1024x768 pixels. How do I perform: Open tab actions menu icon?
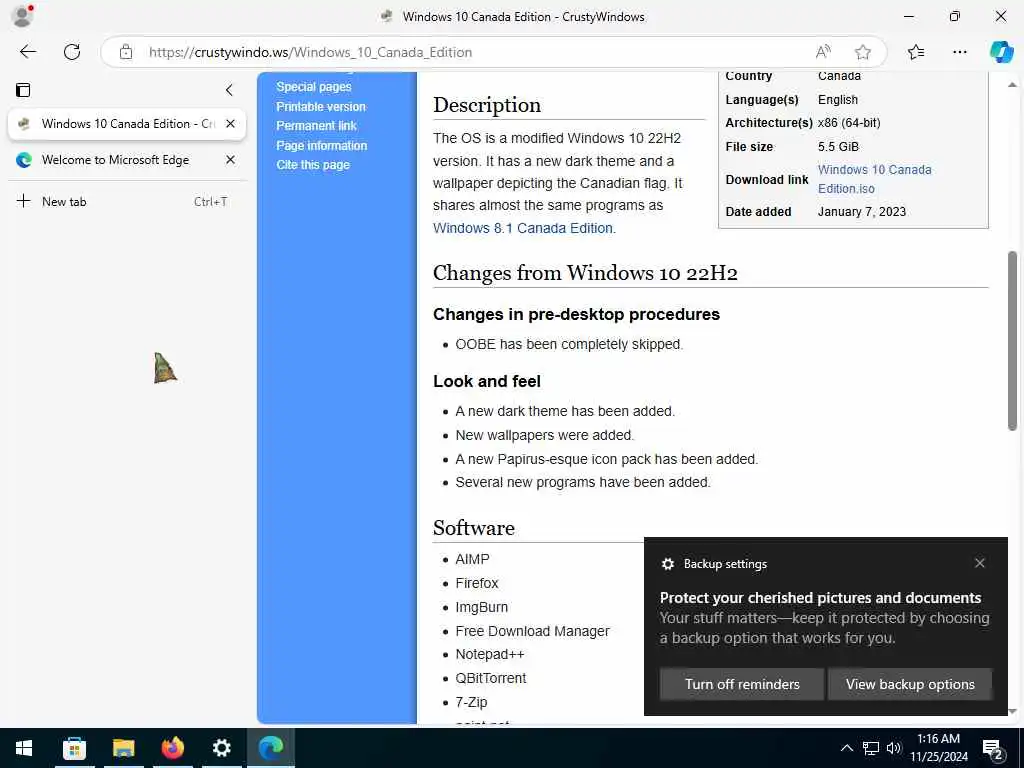(x=23, y=89)
